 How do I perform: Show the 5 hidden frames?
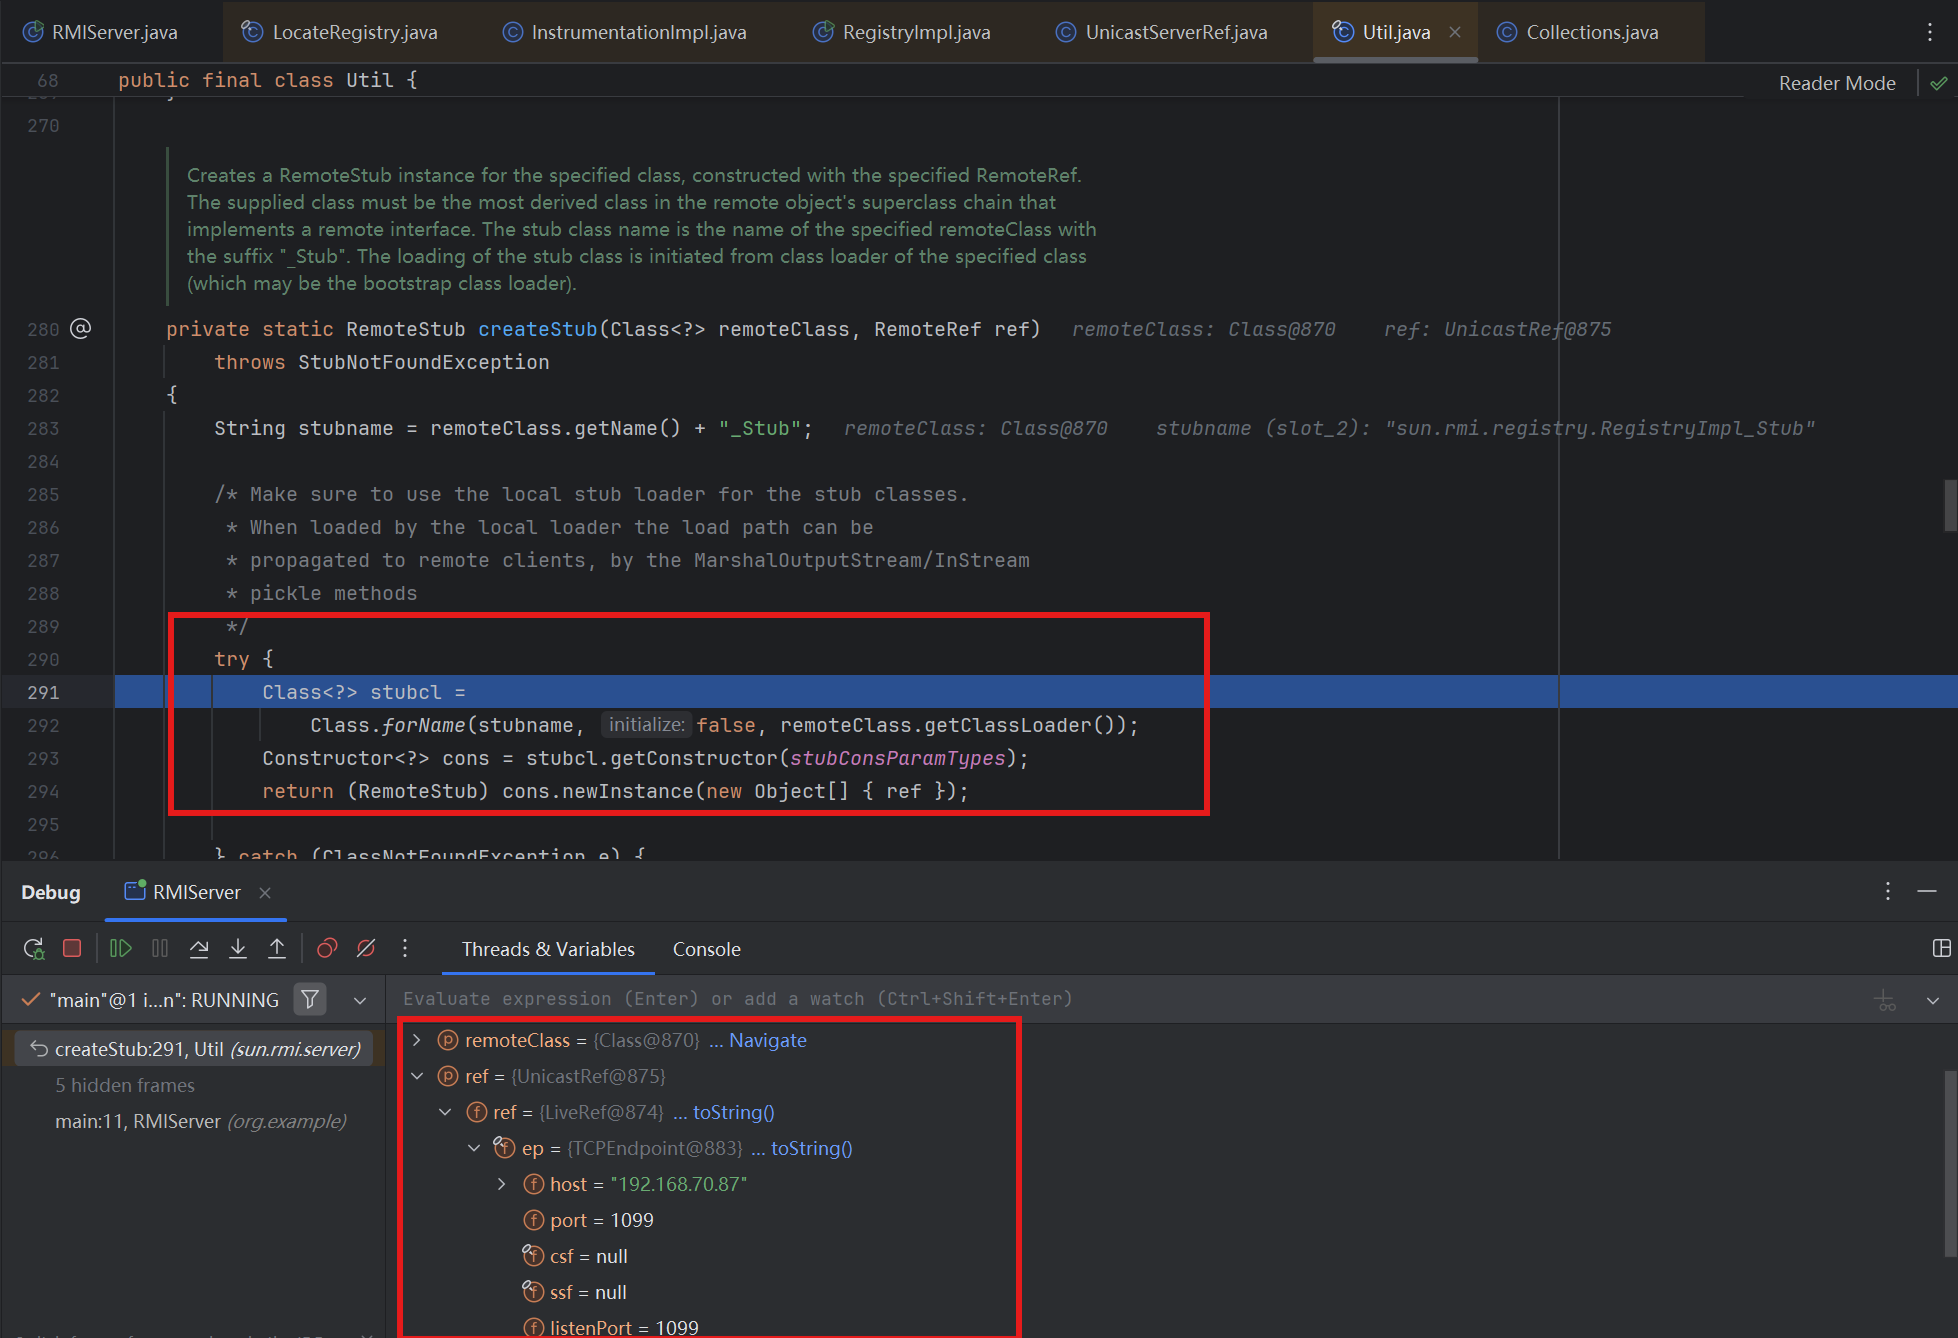click(x=125, y=1085)
